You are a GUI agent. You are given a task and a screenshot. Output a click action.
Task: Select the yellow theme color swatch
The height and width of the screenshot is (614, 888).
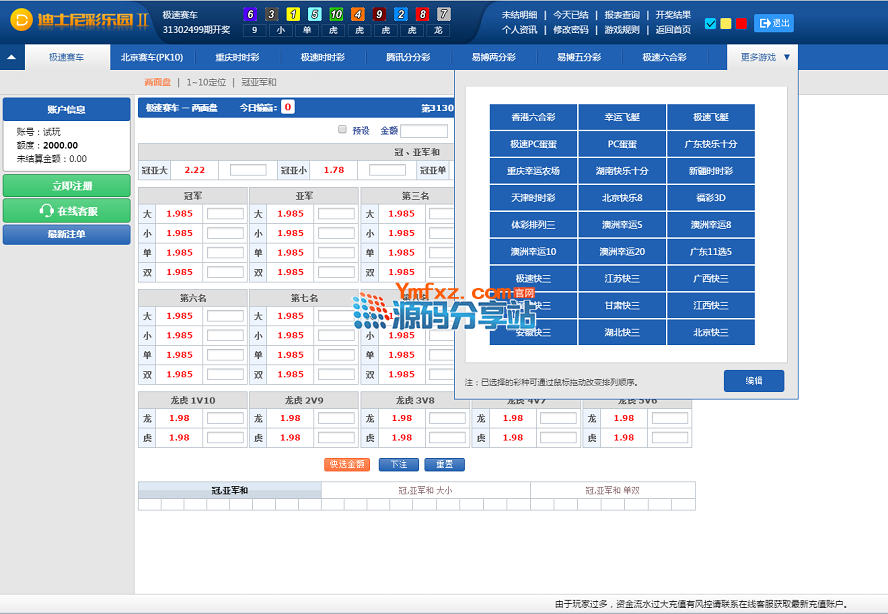tap(726, 24)
